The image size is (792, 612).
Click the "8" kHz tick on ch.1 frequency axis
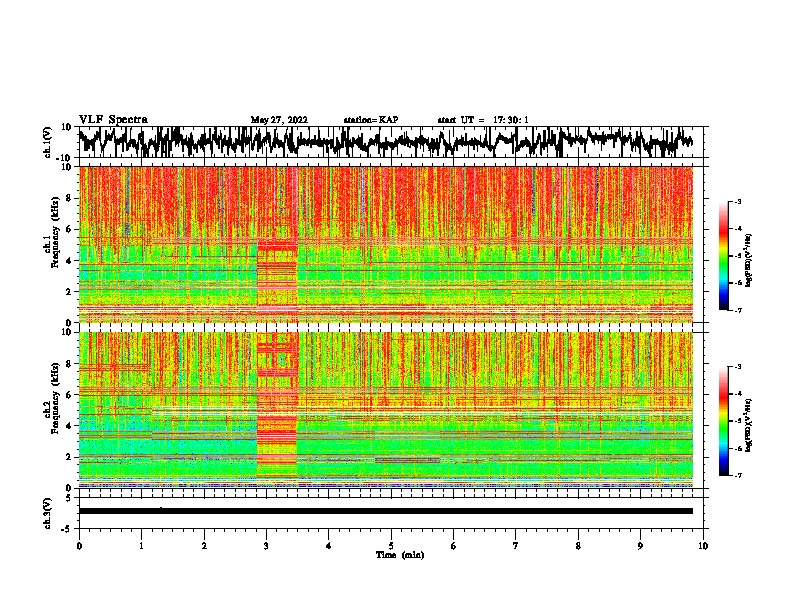(x=69, y=198)
